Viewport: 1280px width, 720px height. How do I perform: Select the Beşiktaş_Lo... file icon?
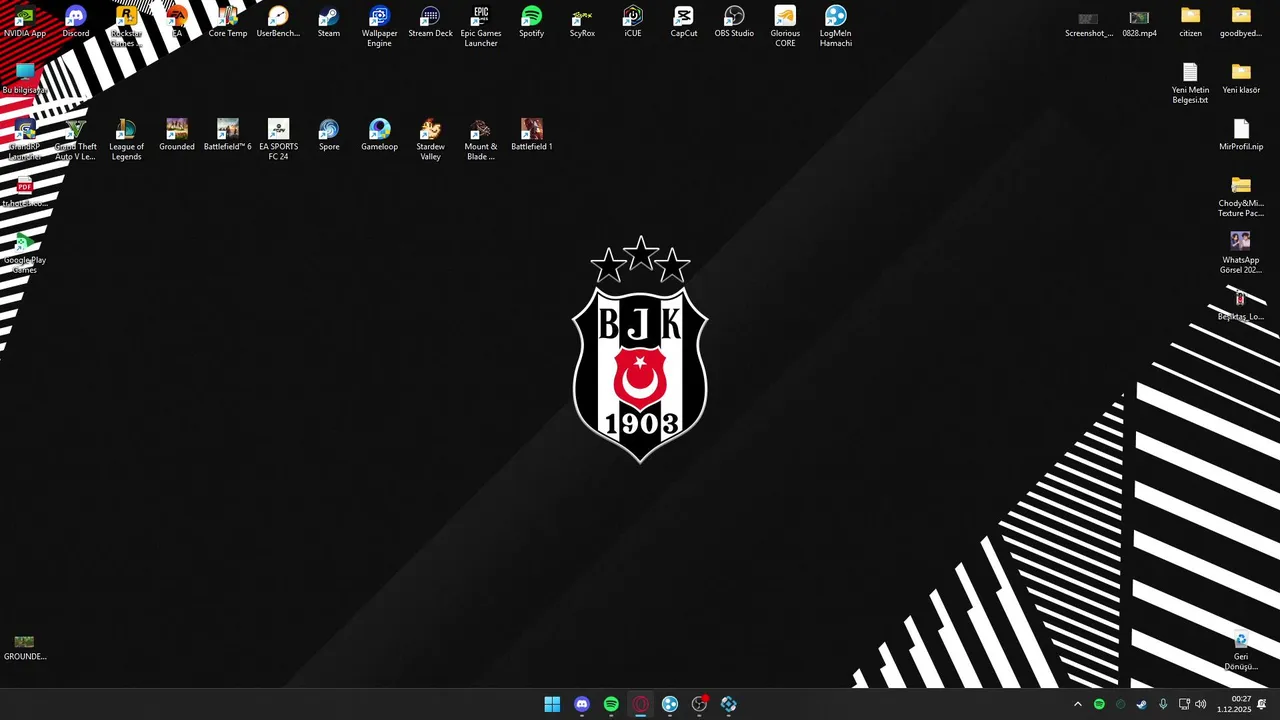[x=1241, y=305]
